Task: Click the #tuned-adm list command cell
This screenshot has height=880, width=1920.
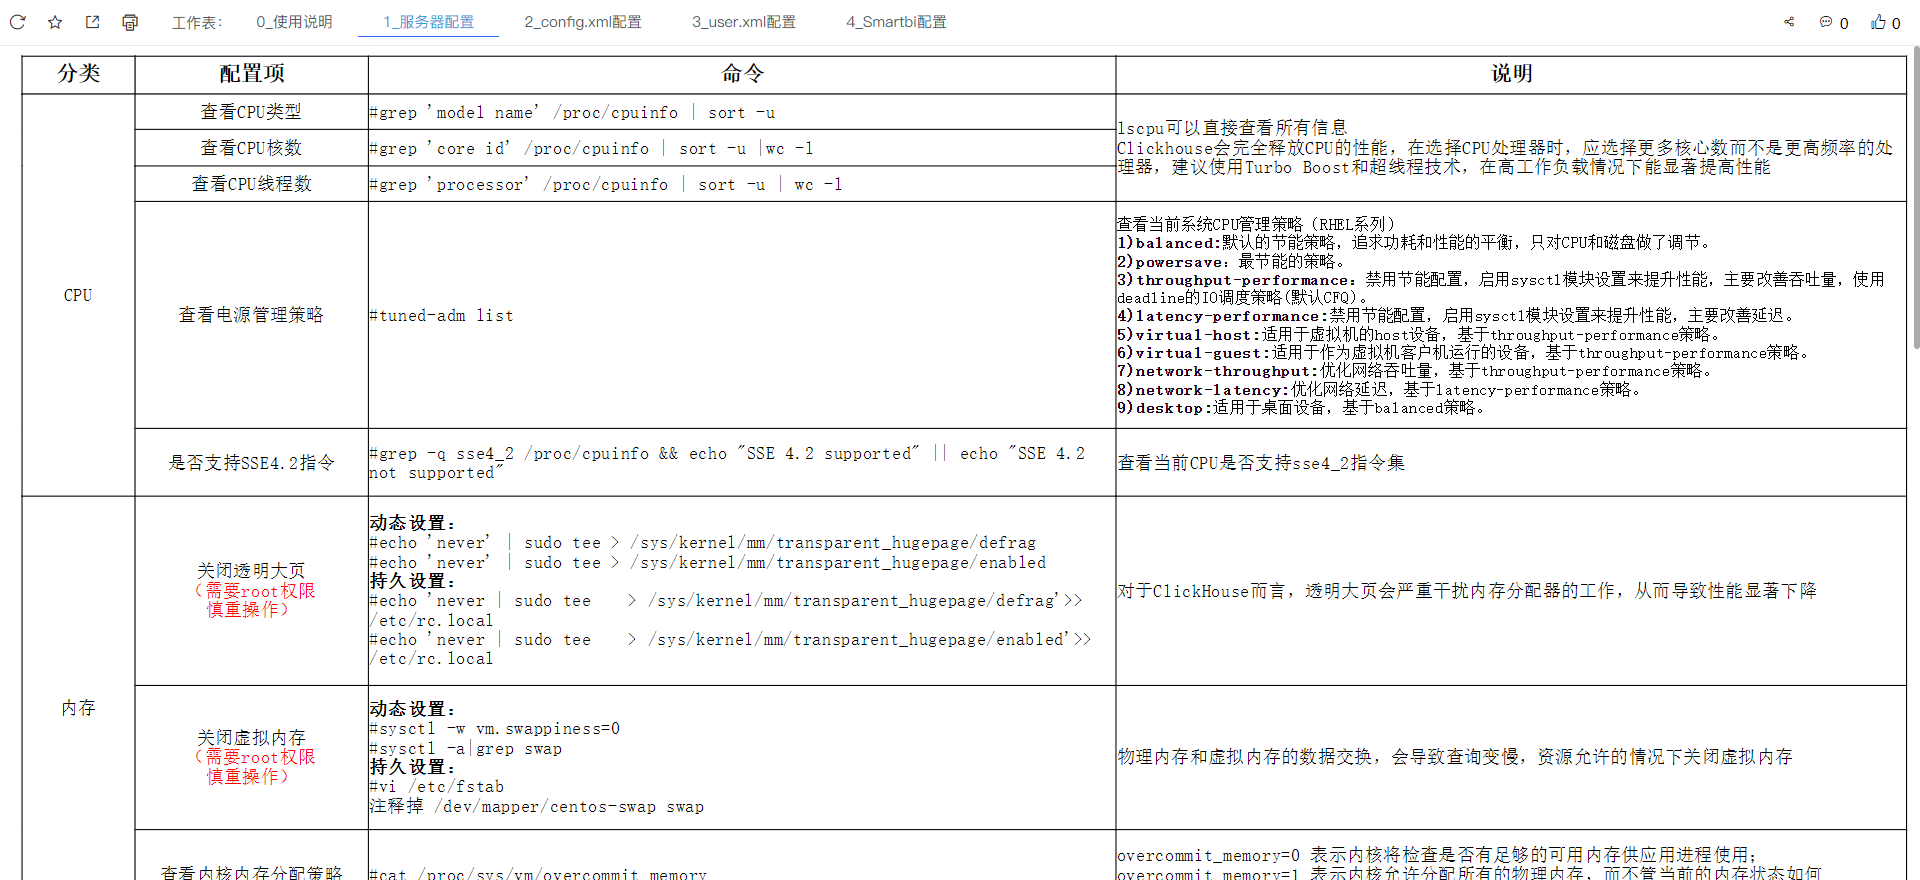Action: coord(742,315)
